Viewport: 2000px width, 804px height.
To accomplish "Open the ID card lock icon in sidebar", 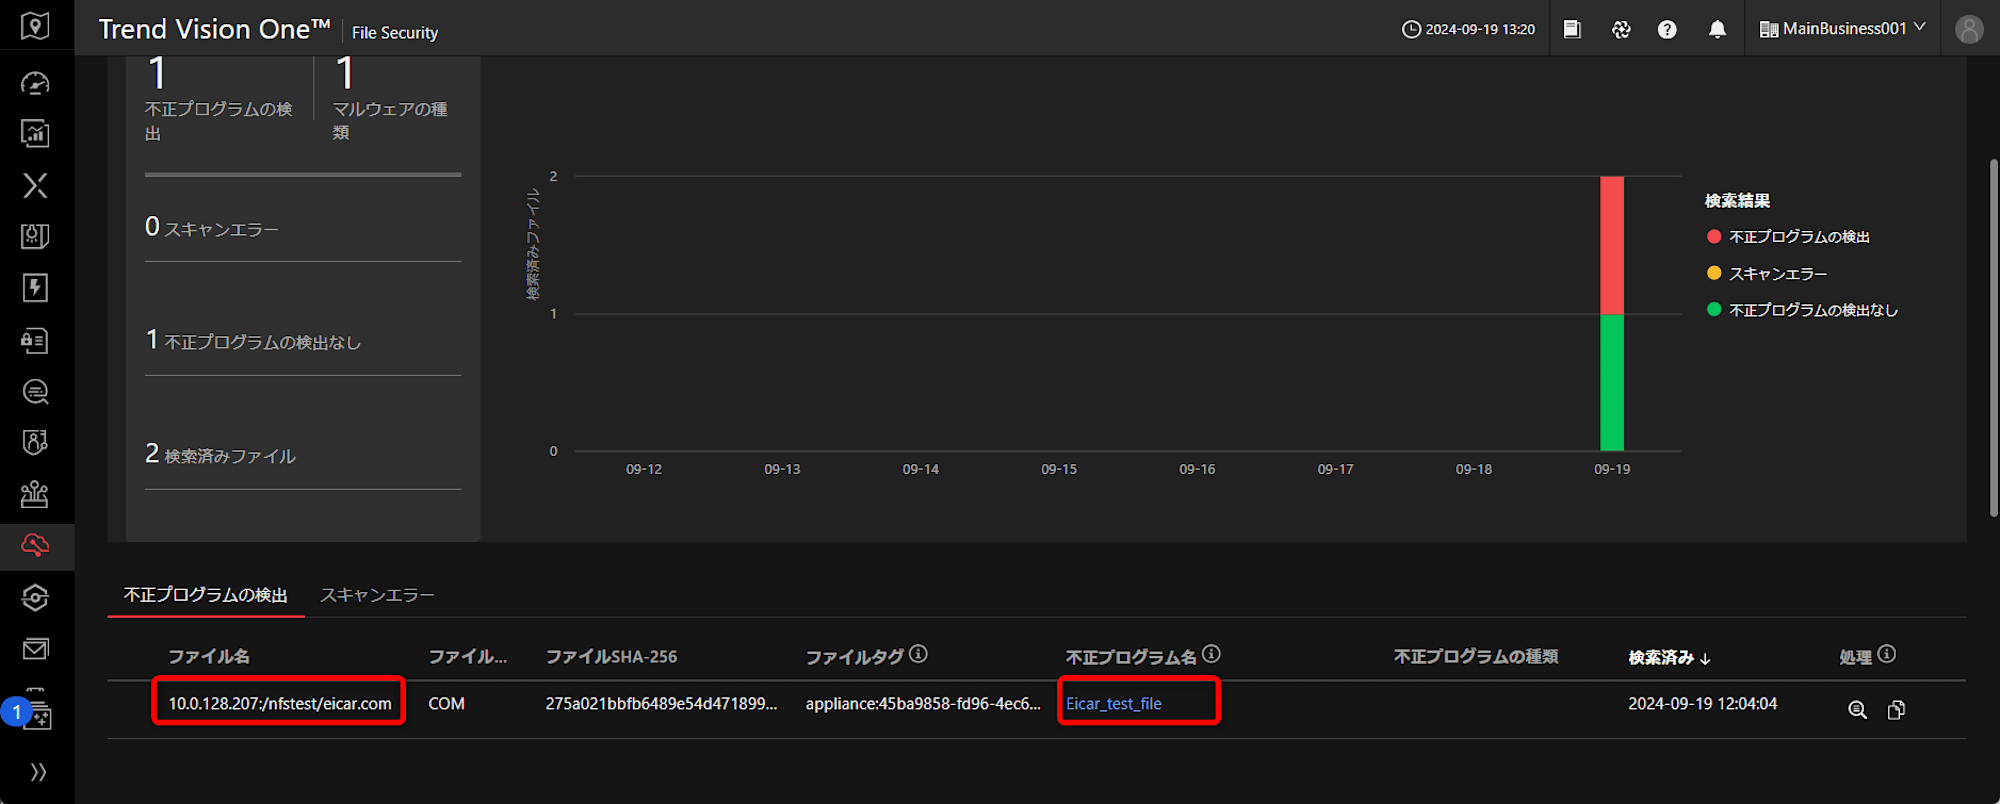I will (x=35, y=340).
